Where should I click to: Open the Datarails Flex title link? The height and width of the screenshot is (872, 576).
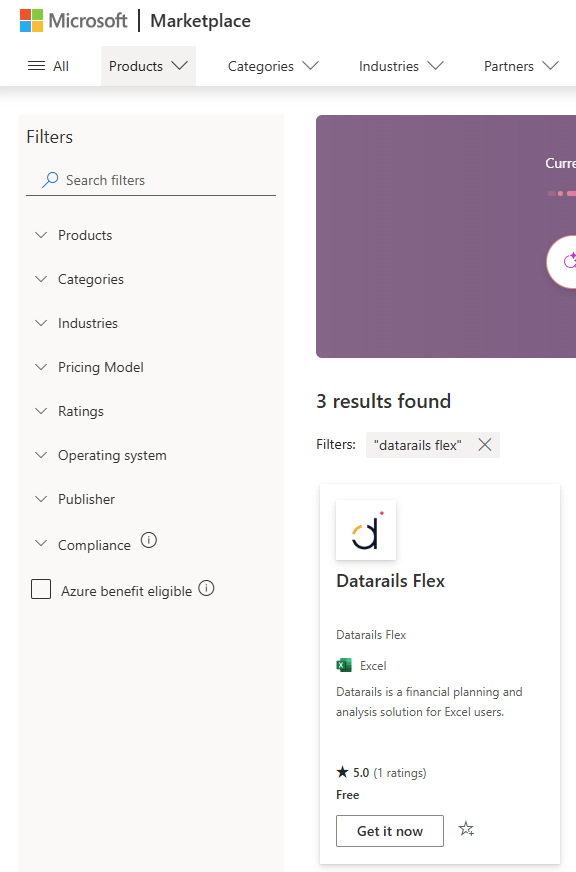(390, 581)
